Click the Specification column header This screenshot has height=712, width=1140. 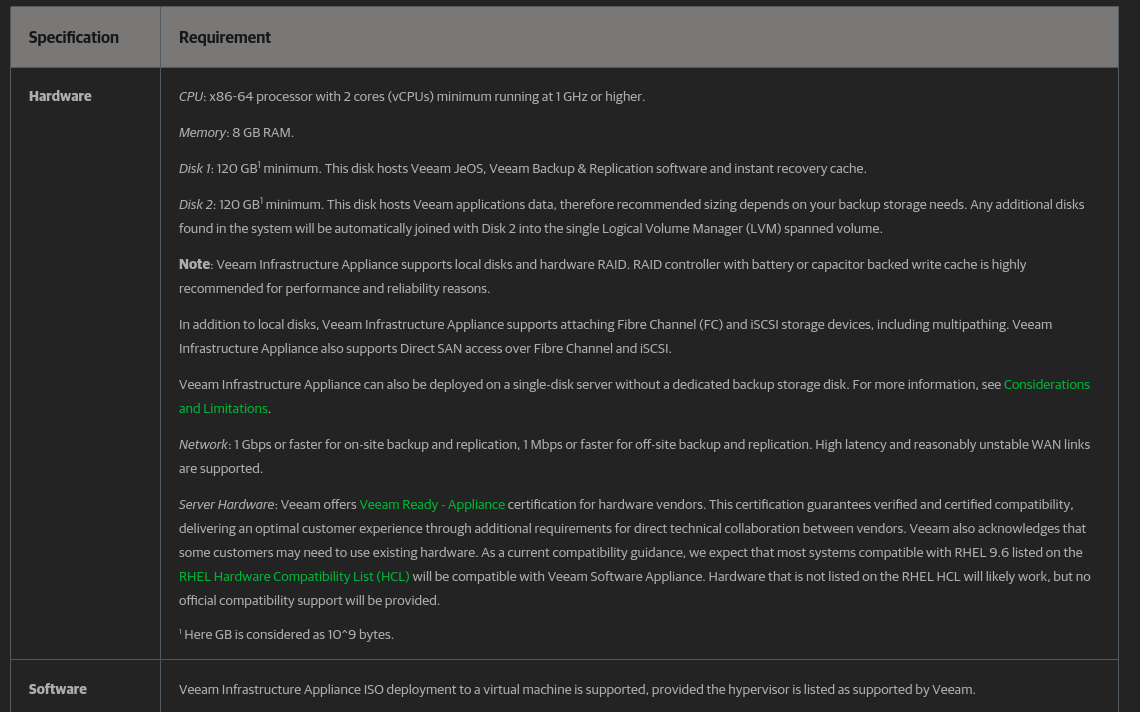[73, 38]
